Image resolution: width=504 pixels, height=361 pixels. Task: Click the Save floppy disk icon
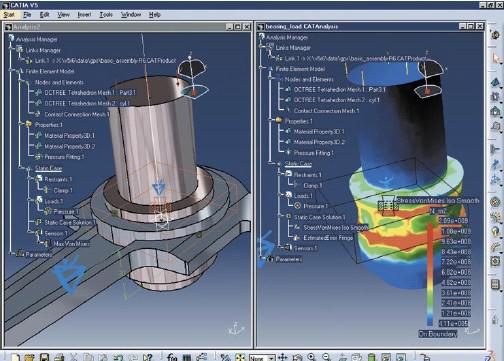[x=44, y=357]
